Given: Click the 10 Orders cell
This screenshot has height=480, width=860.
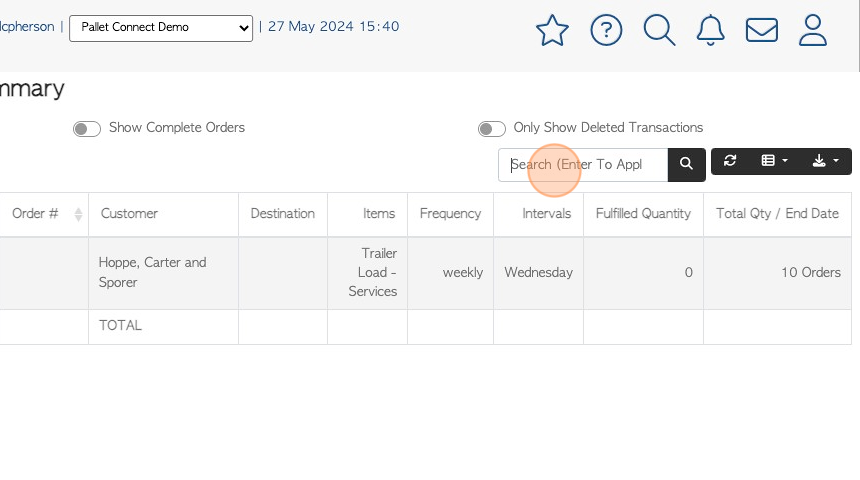Looking at the screenshot, I should click(x=811, y=273).
